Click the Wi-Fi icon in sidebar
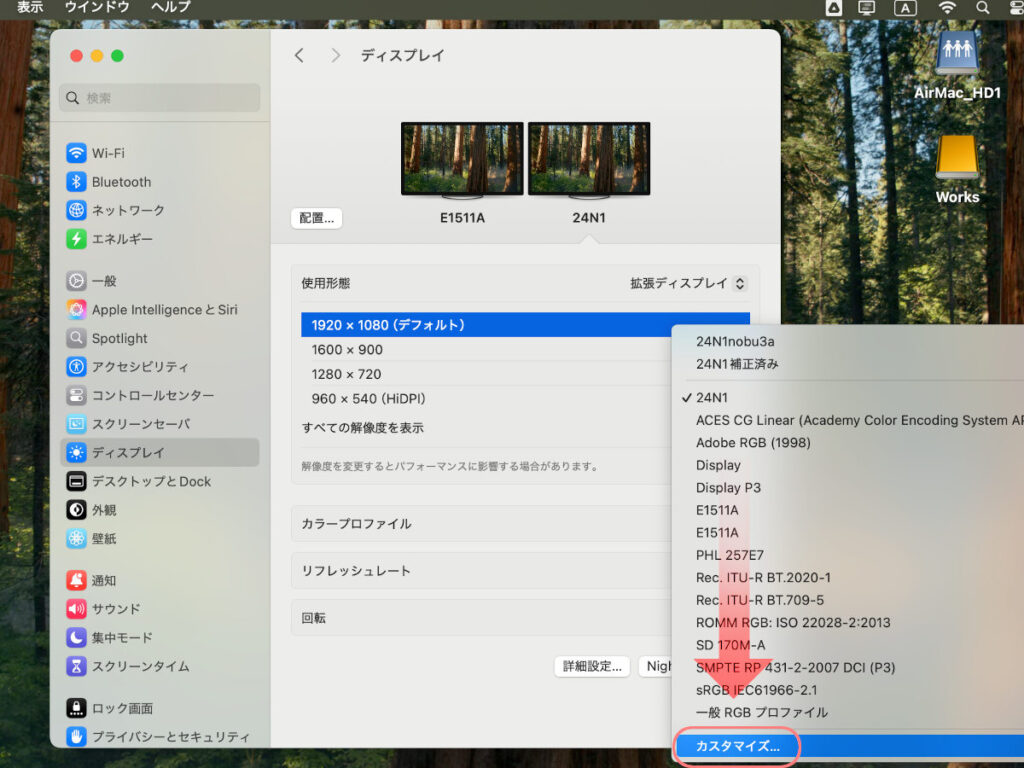The height and width of the screenshot is (768, 1024). [76, 153]
